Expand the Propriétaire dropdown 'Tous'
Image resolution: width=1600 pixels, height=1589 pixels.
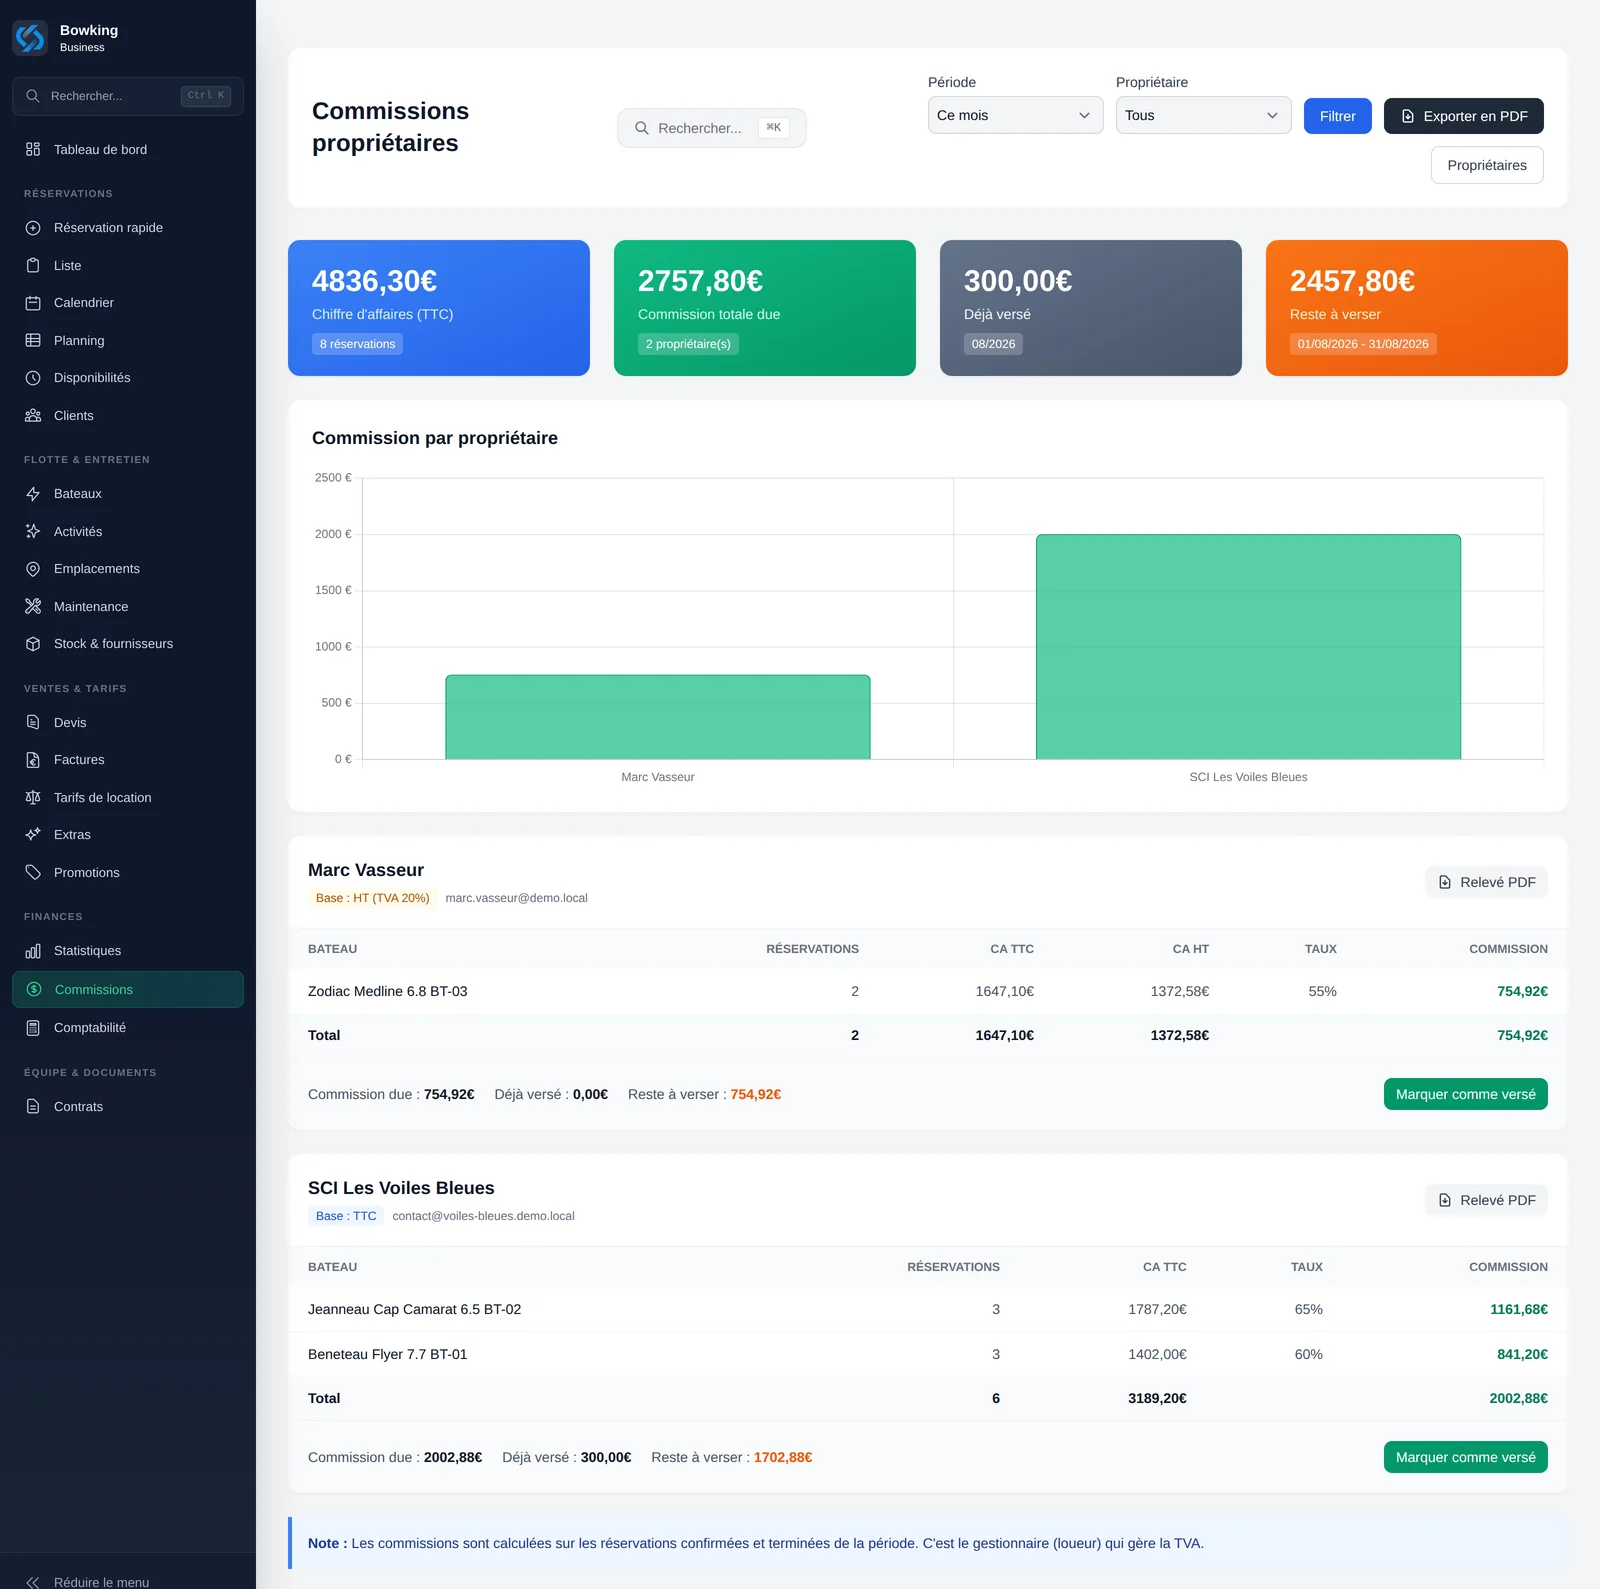click(x=1203, y=115)
